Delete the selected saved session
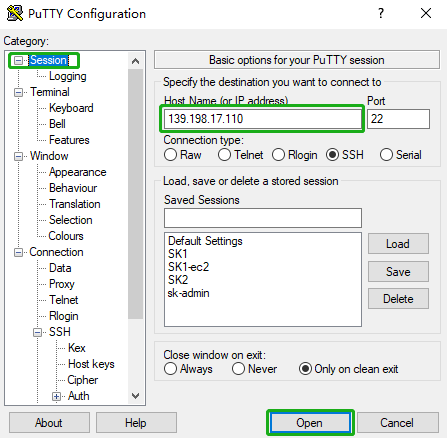 click(x=398, y=299)
